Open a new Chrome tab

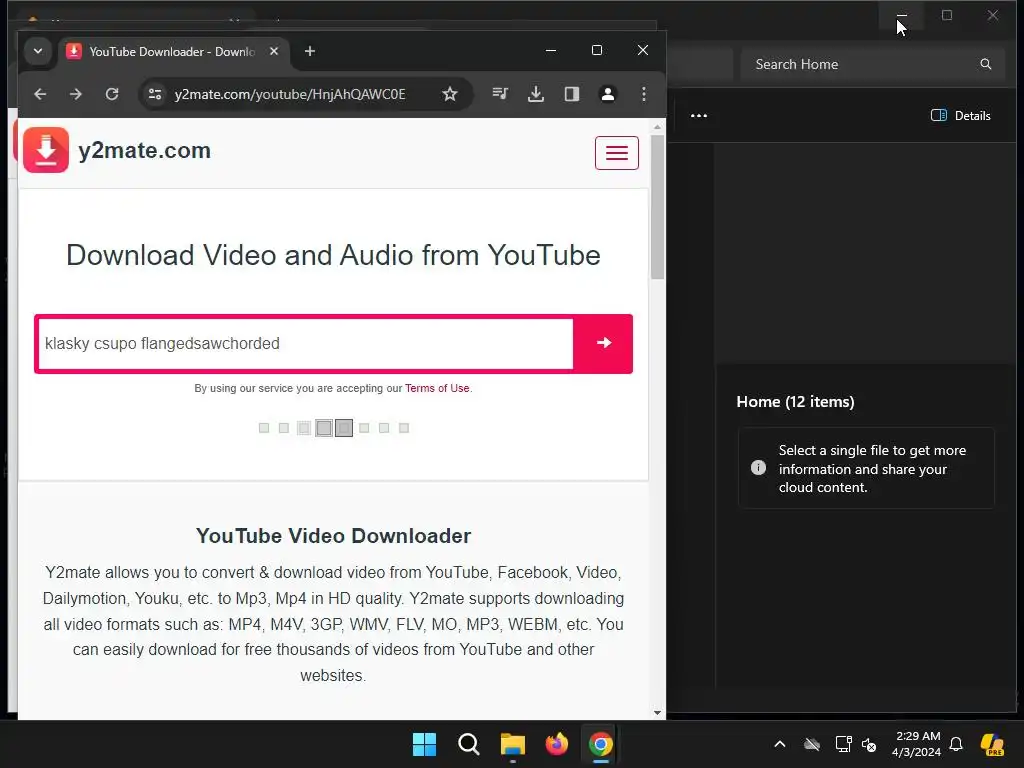tap(310, 51)
